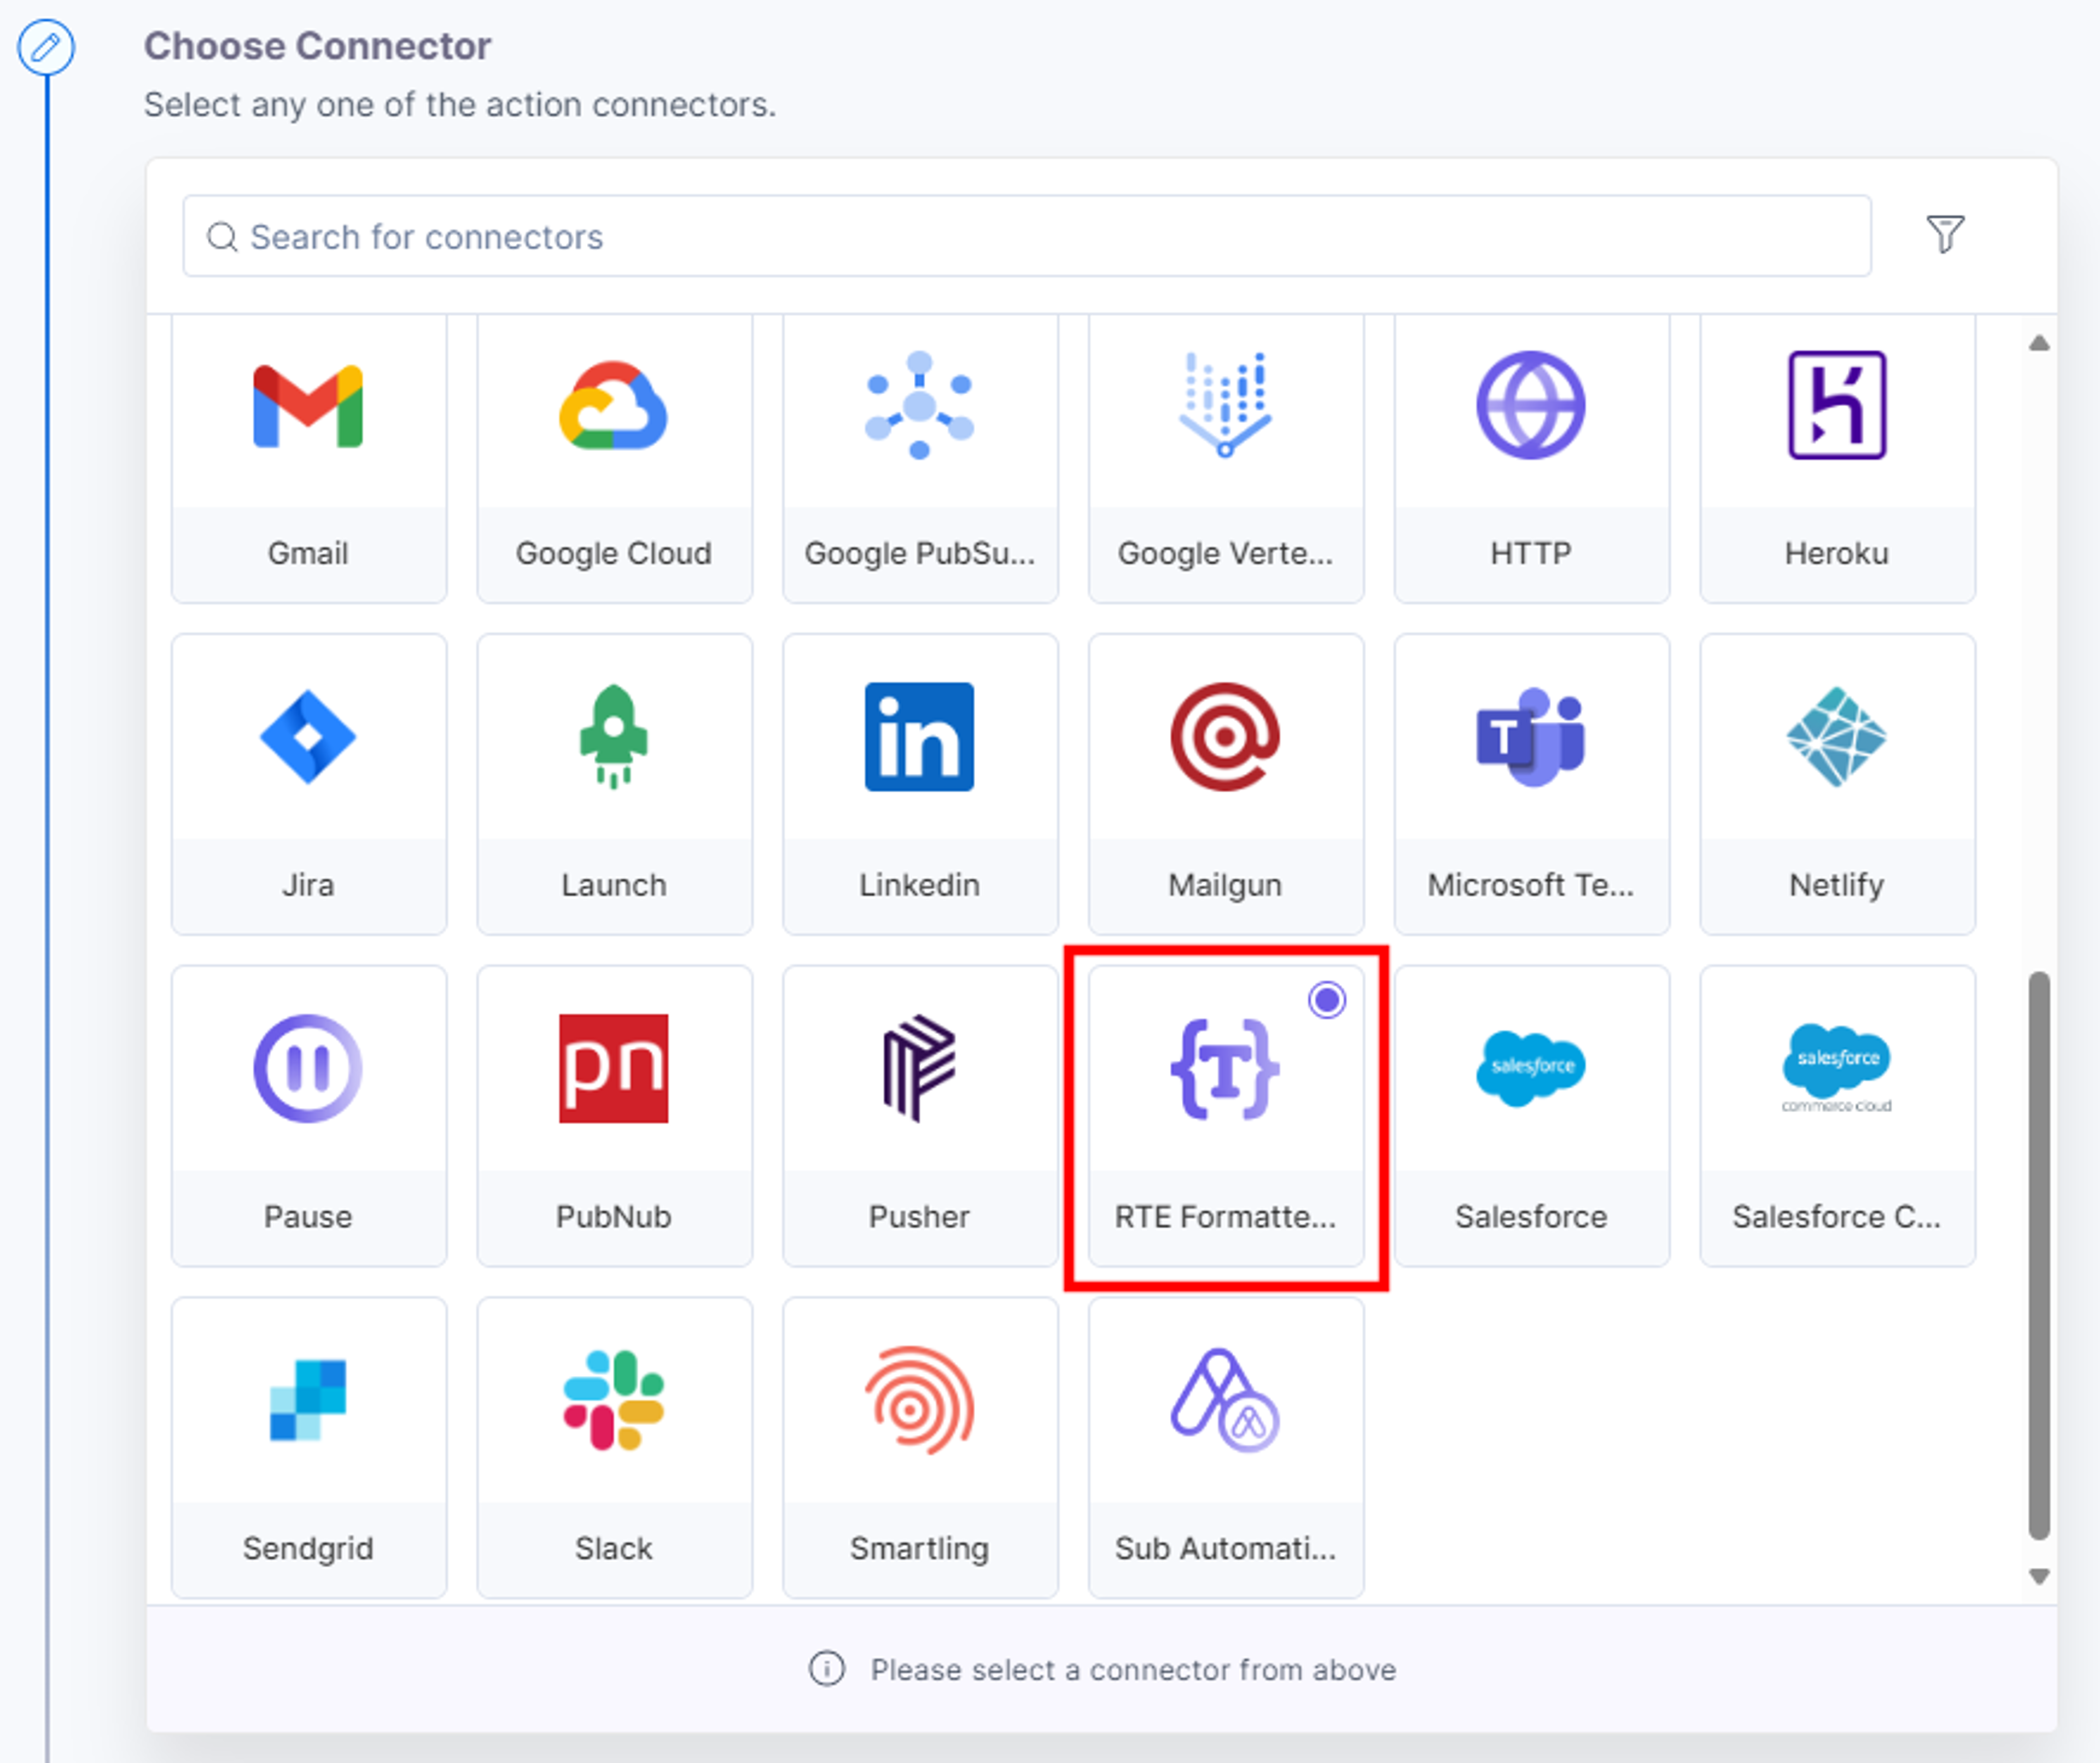2100x1763 pixels.
Task: Click the connector list scrollbar thumb
Action: tap(2040, 1256)
